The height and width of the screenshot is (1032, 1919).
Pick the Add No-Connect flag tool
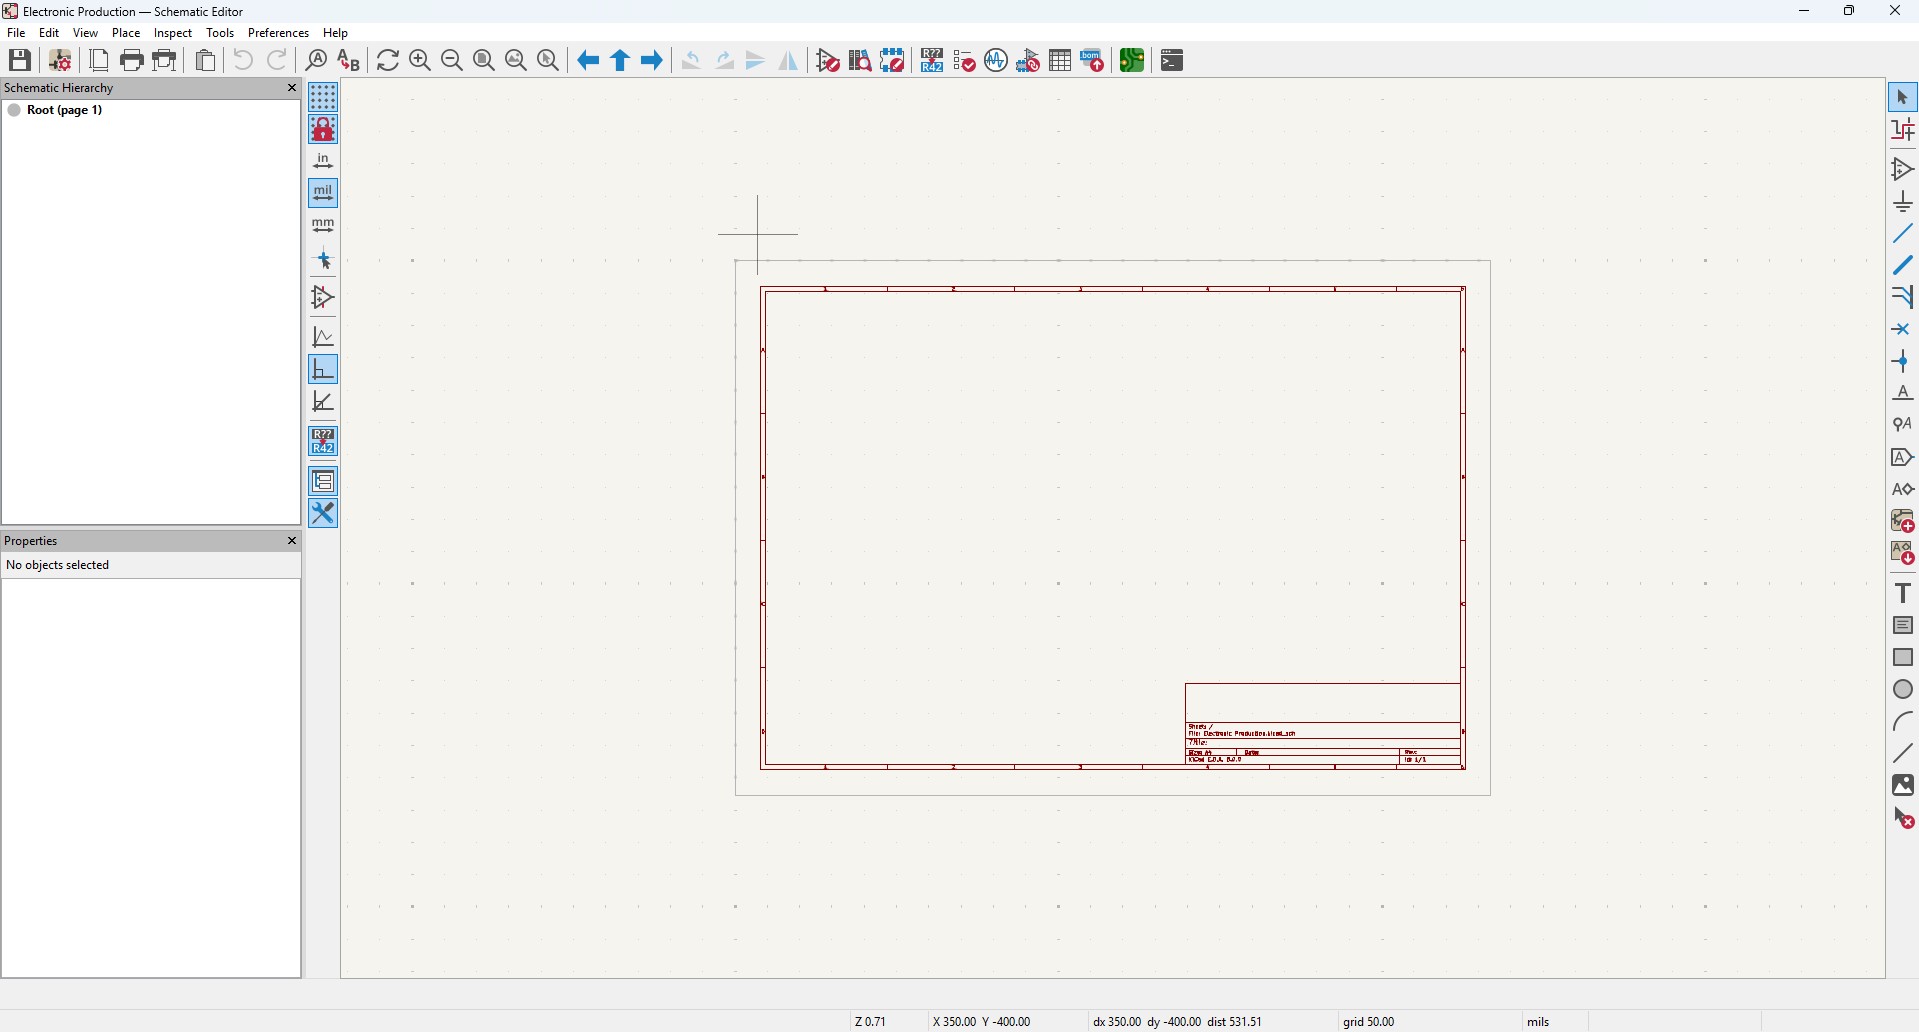click(x=1904, y=329)
